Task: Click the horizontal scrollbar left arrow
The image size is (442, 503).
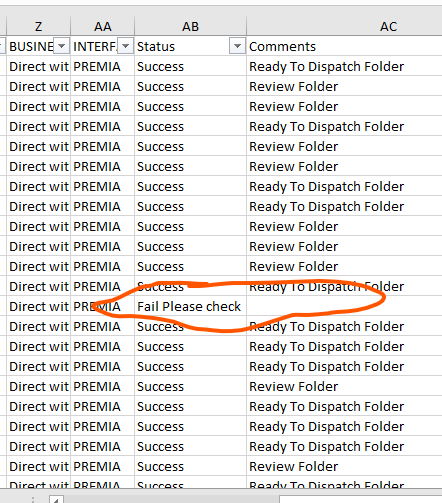Action: 56,500
